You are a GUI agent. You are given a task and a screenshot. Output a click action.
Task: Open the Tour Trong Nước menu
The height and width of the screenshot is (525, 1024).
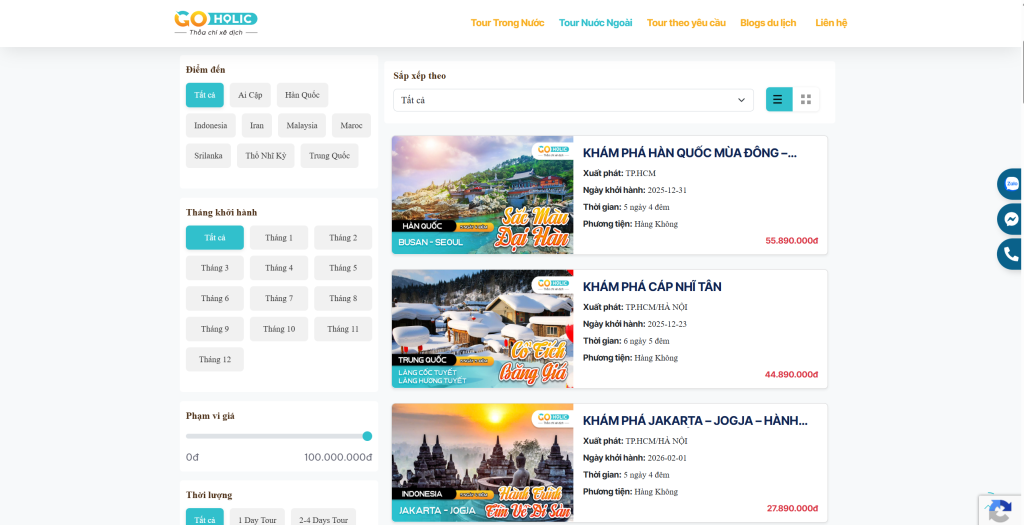[507, 23]
